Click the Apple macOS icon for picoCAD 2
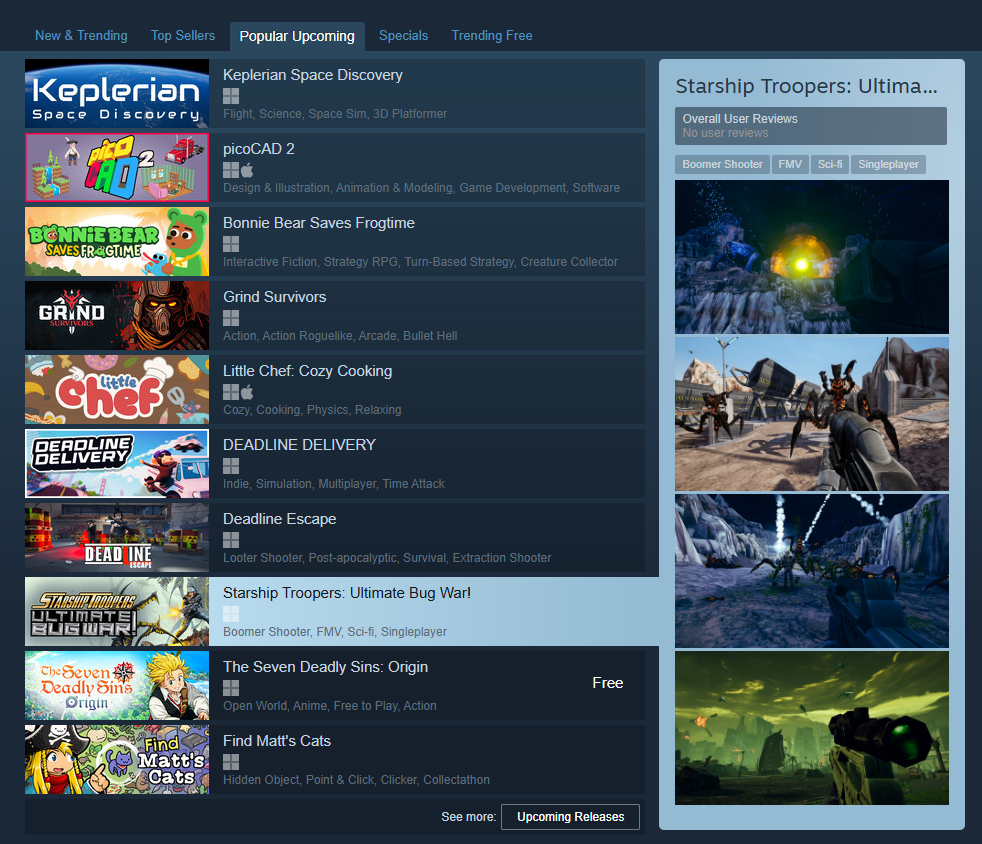This screenshot has width=982, height=844. click(x=247, y=170)
